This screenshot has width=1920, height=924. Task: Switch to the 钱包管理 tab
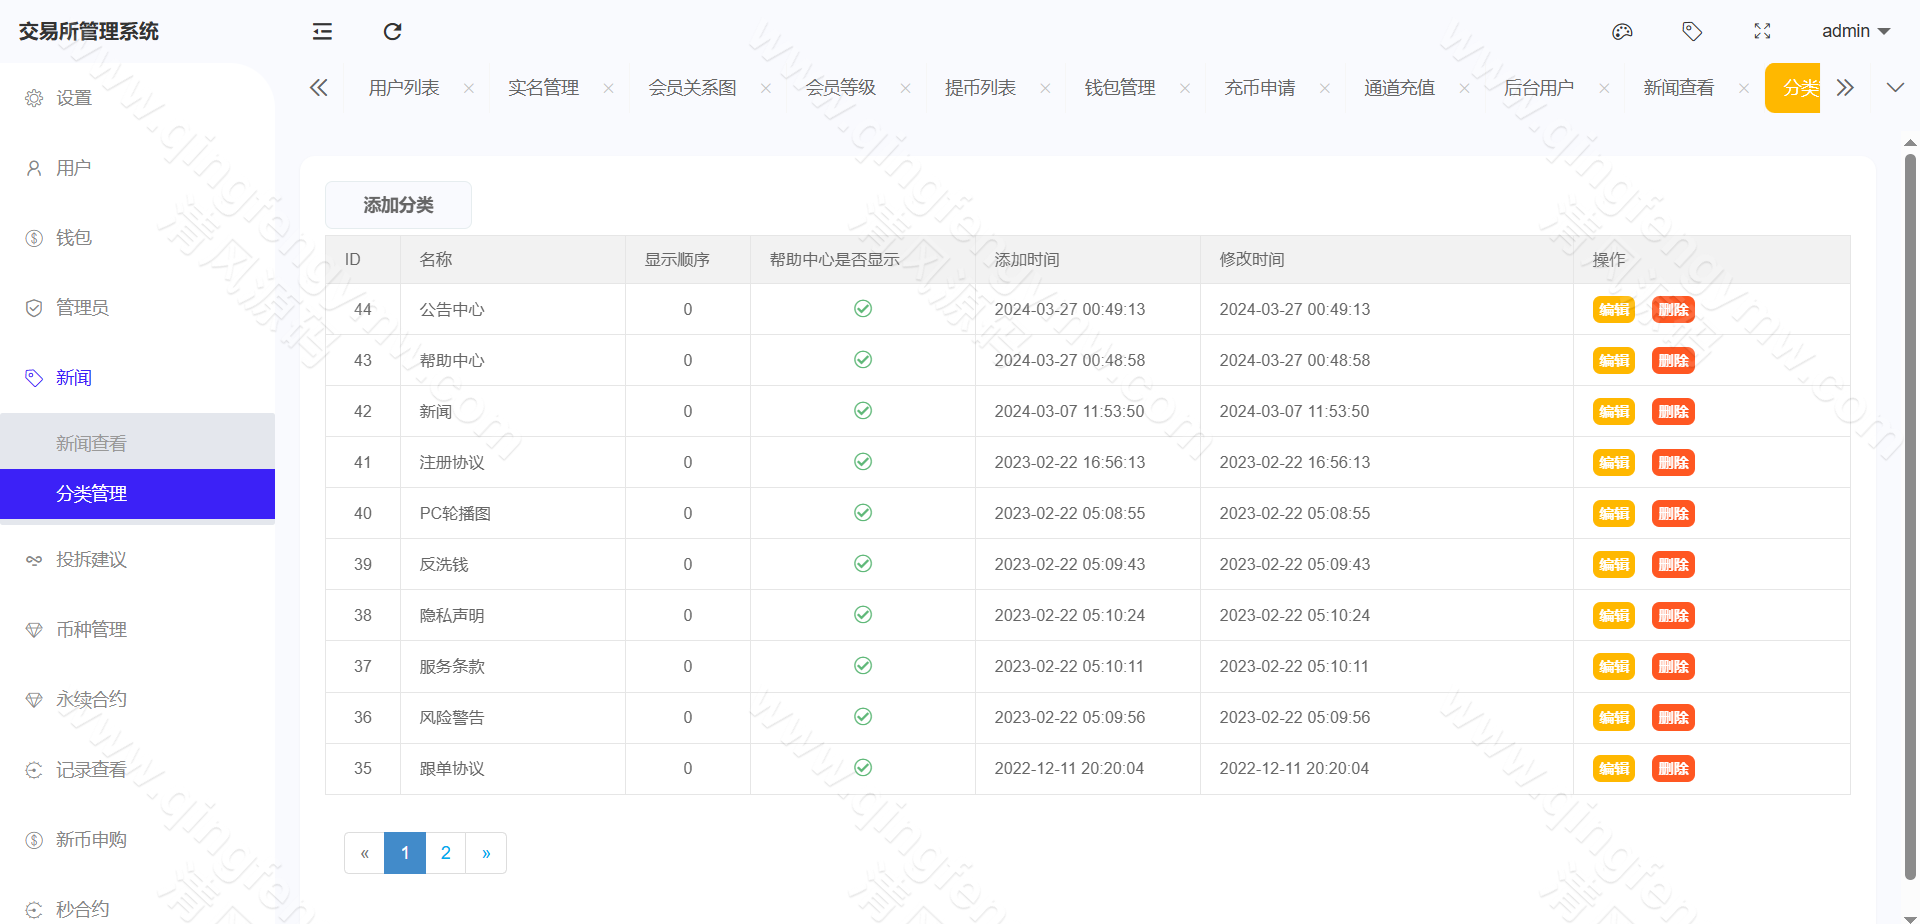coord(1119,87)
